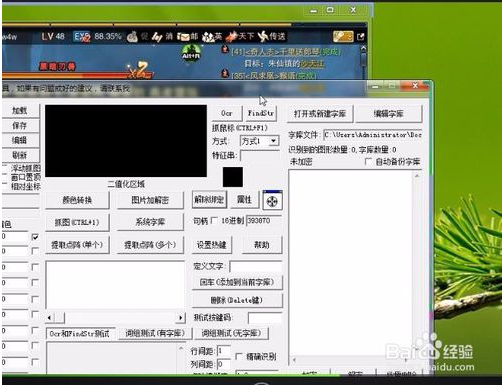Click the game quest list scroll-up arrow
This screenshot has height=386, width=502.
click(x=363, y=49)
